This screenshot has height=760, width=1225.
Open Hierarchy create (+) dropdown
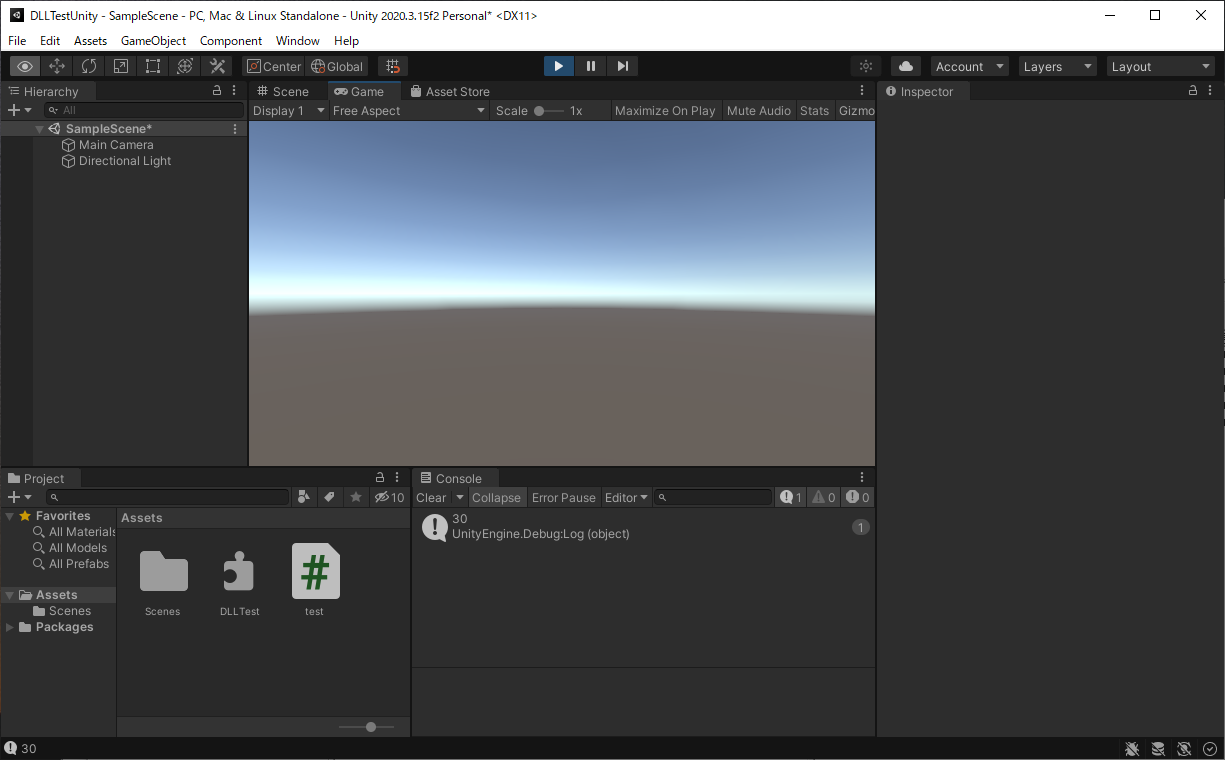tap(19, 110)
